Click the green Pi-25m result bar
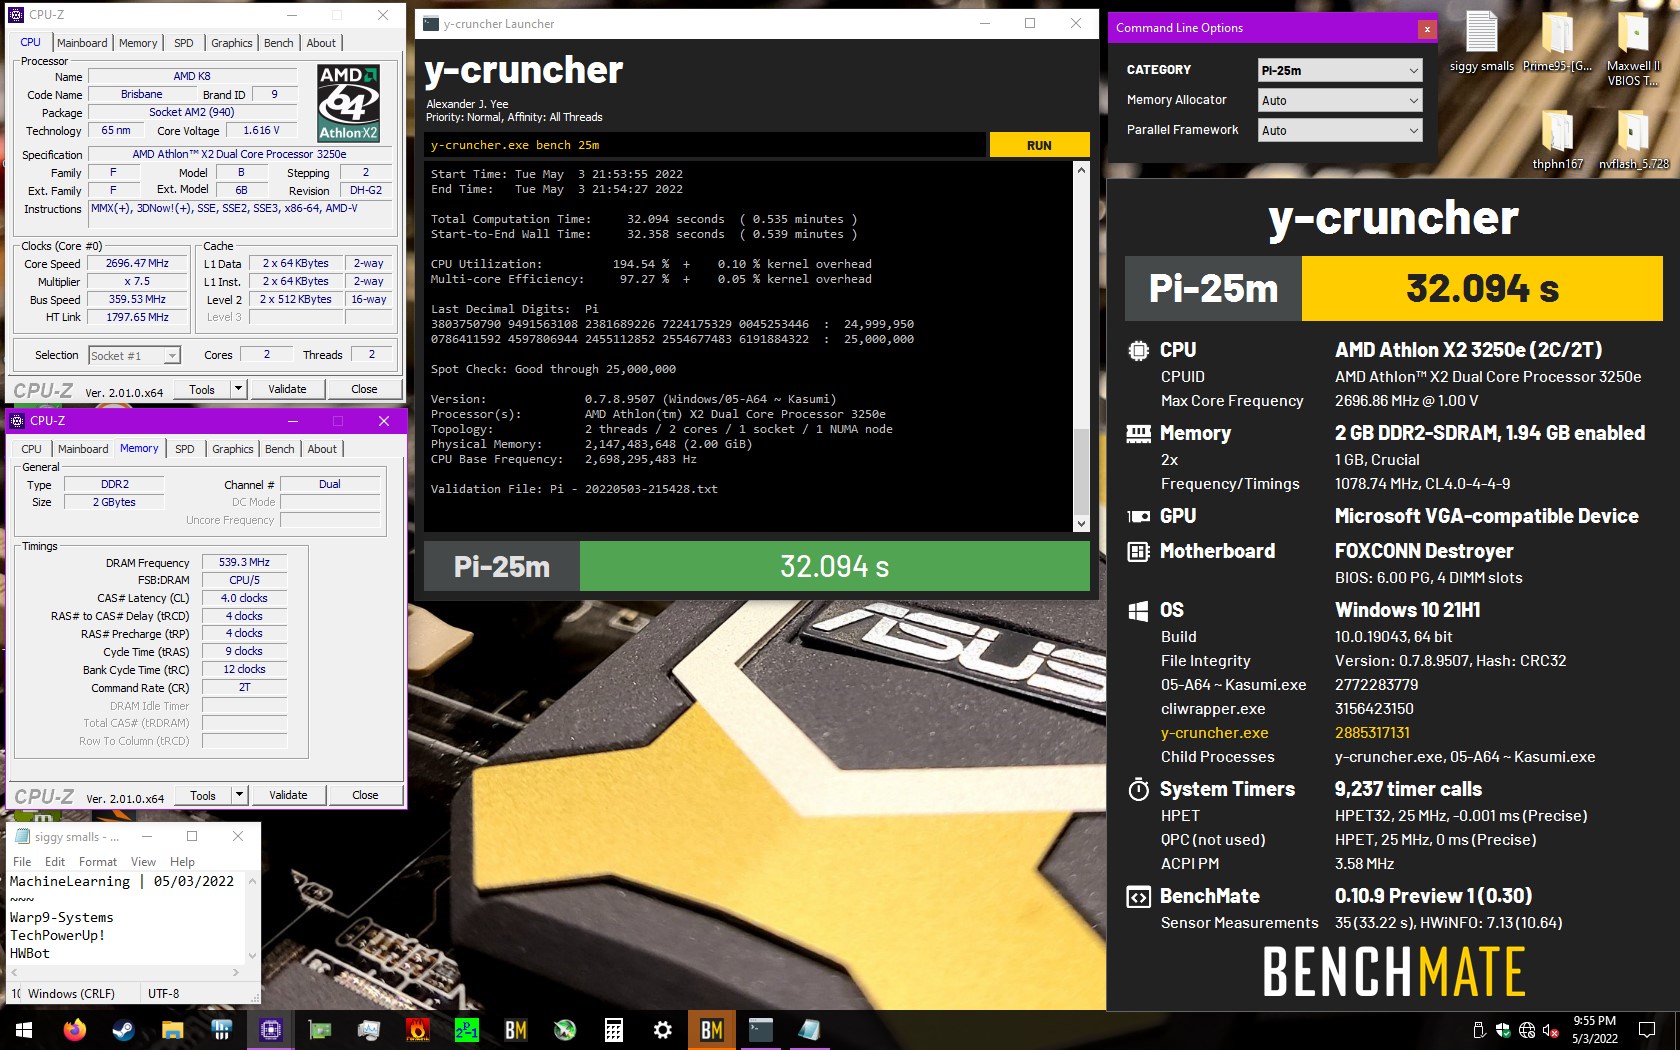The width and height of the screenshot is (1680, 1050). click(835, 567)
